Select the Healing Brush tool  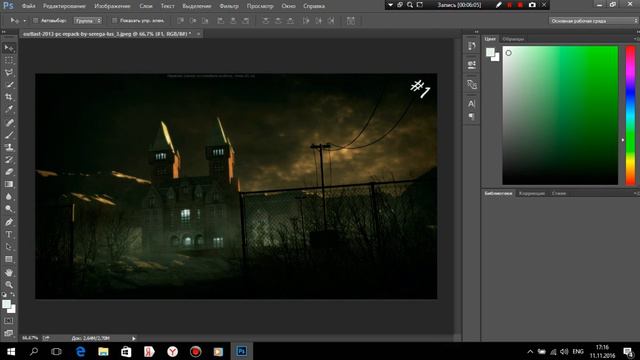point(9,122)
